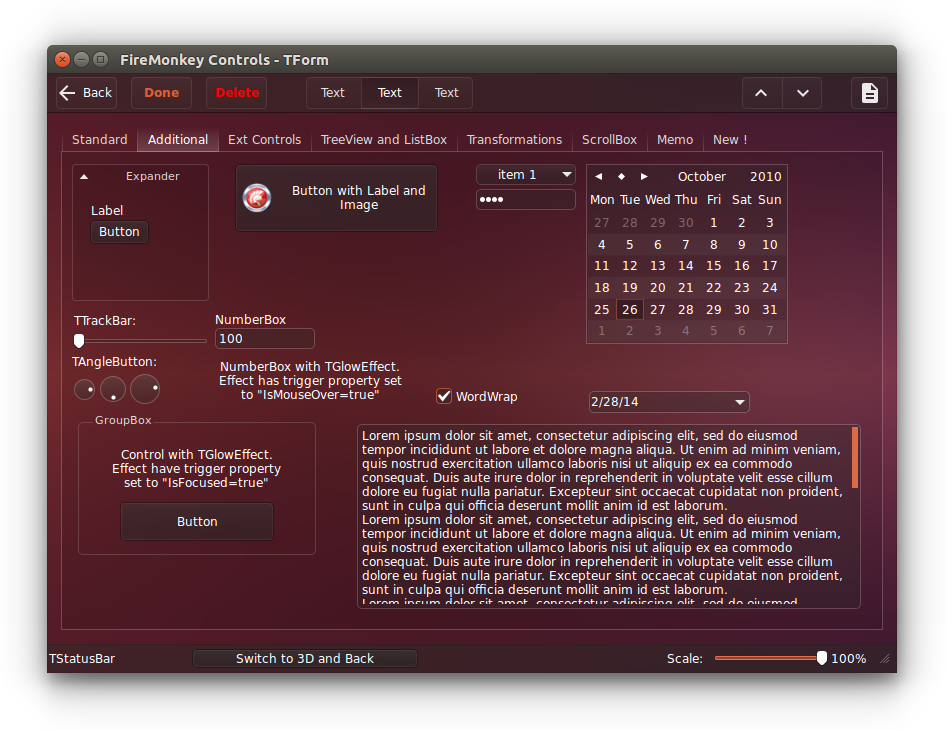Click the first small angle button

tap(85, 389)
